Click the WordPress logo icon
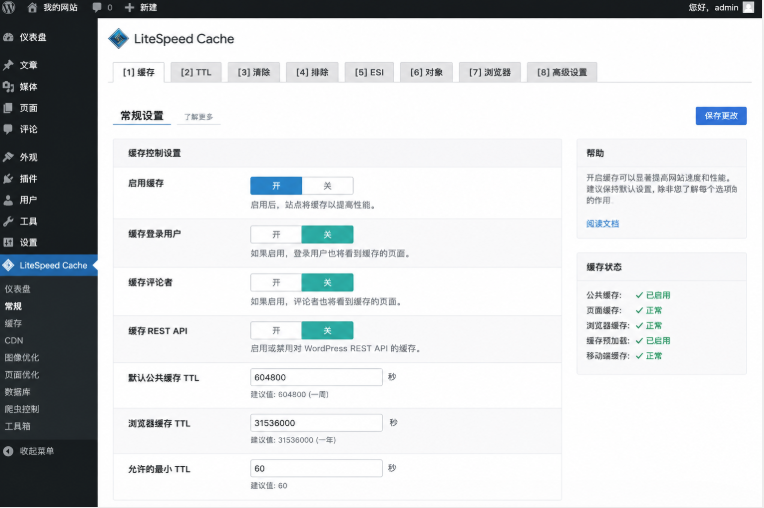 point(9,7)
